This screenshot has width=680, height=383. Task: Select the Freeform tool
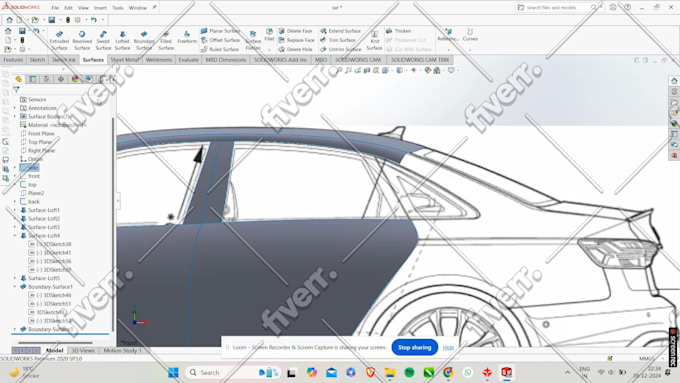187,37
